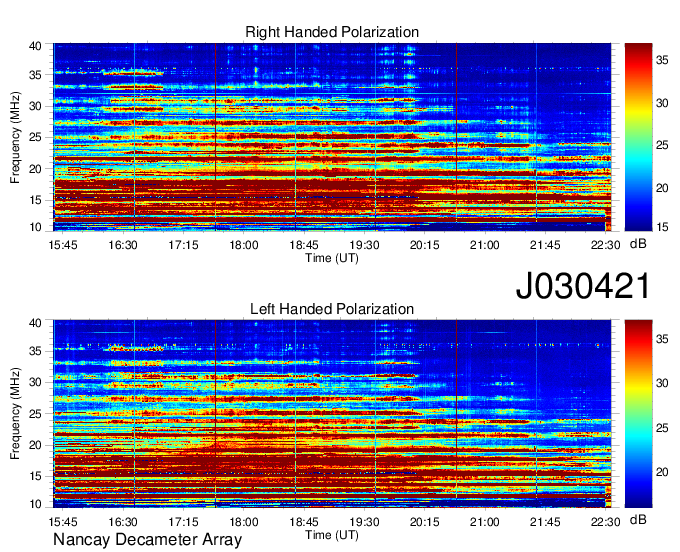This screenshot has width=680, height=552.
Task: Click the 20:15 time tick under Left Handed plot
Action: pos(425,522)
